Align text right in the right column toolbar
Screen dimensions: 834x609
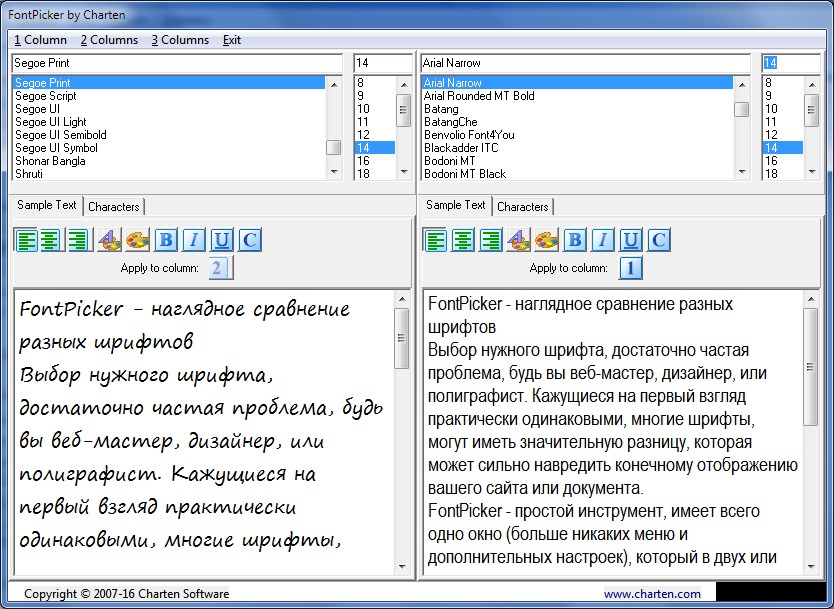pos(491,240)
